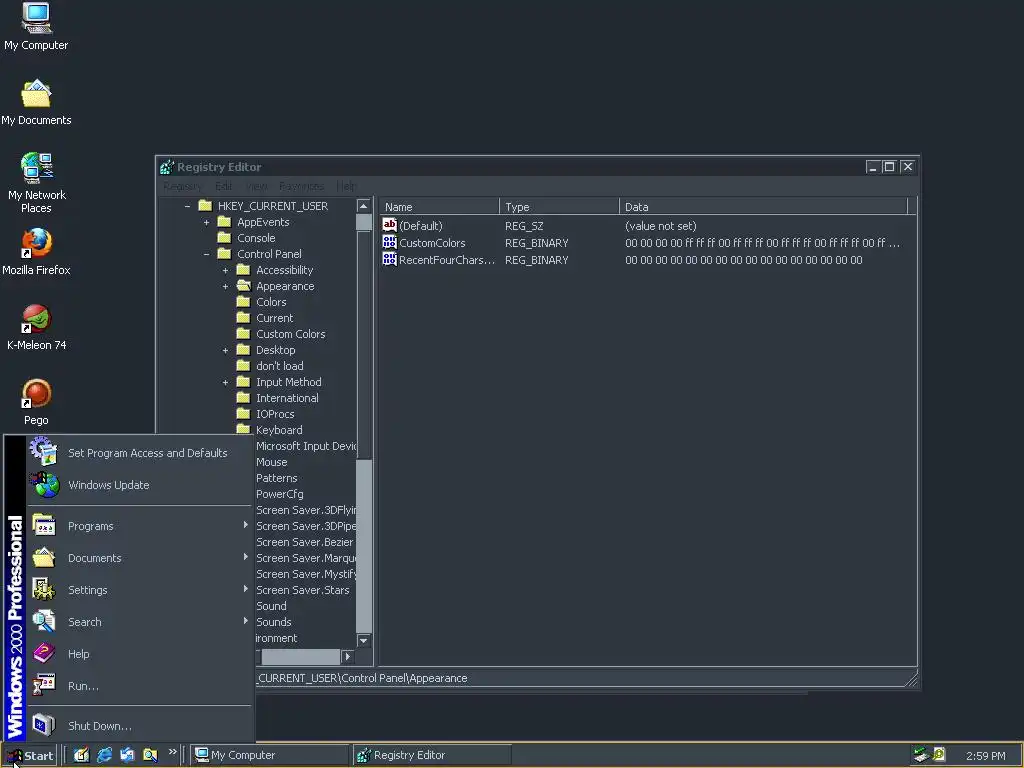Screen dimensions: 1024x768
Task: Select the don't load key
Action: 280,366
